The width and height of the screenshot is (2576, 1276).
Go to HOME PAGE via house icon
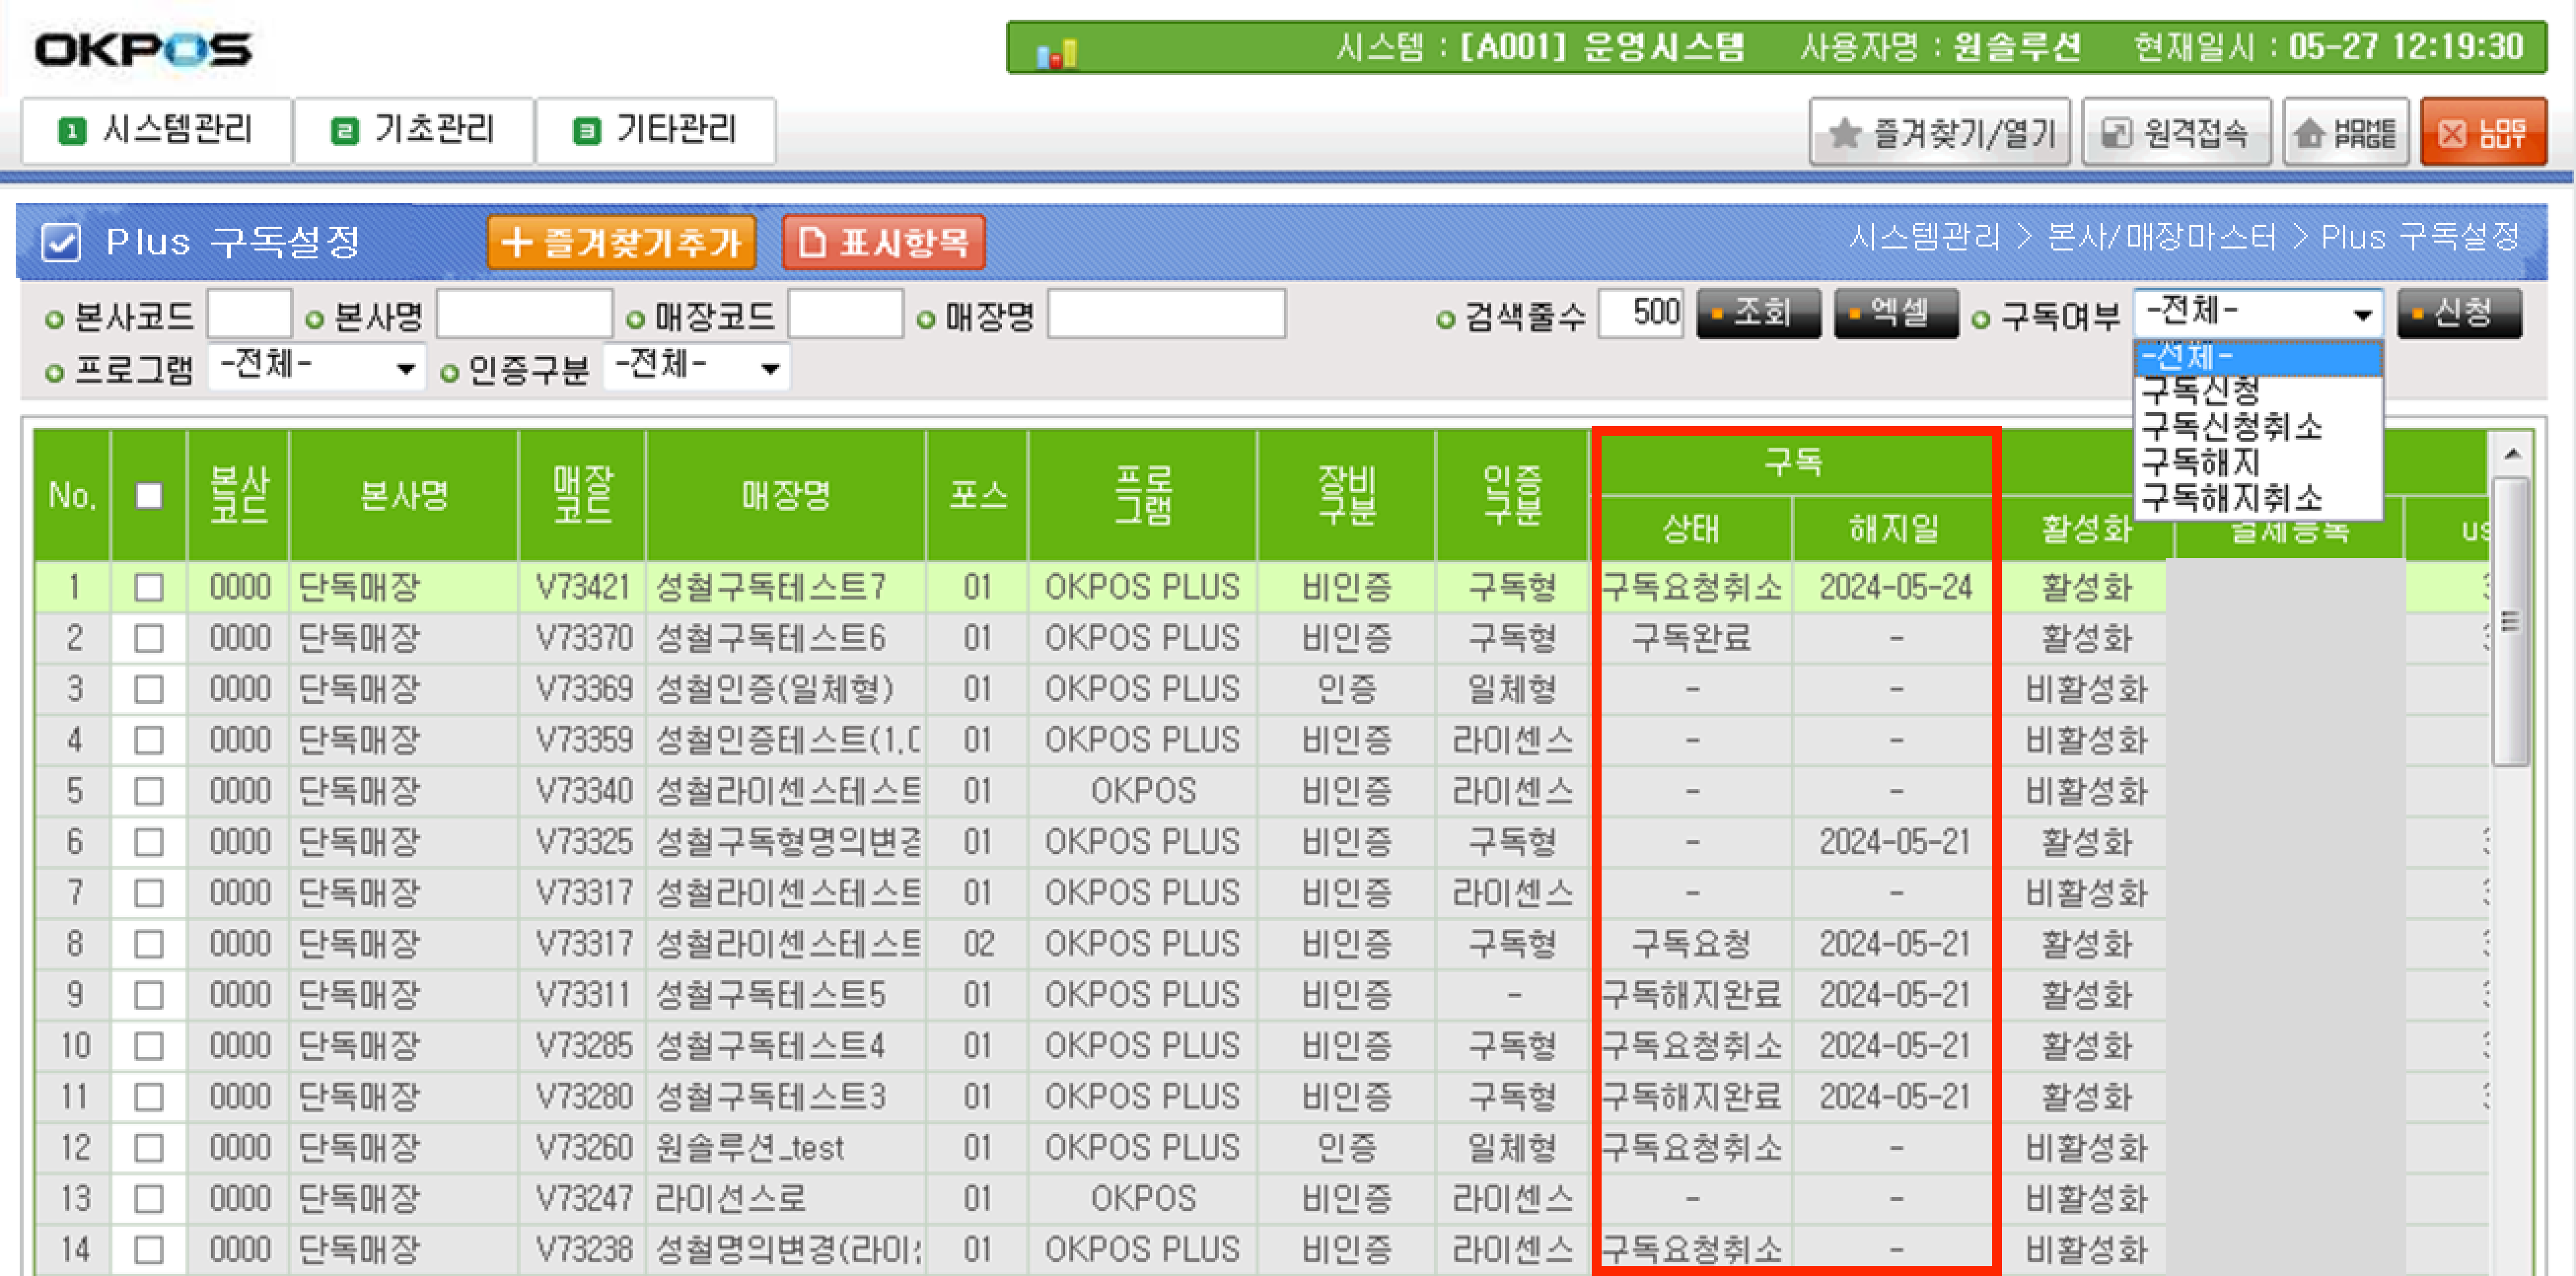click(2346, 132)
